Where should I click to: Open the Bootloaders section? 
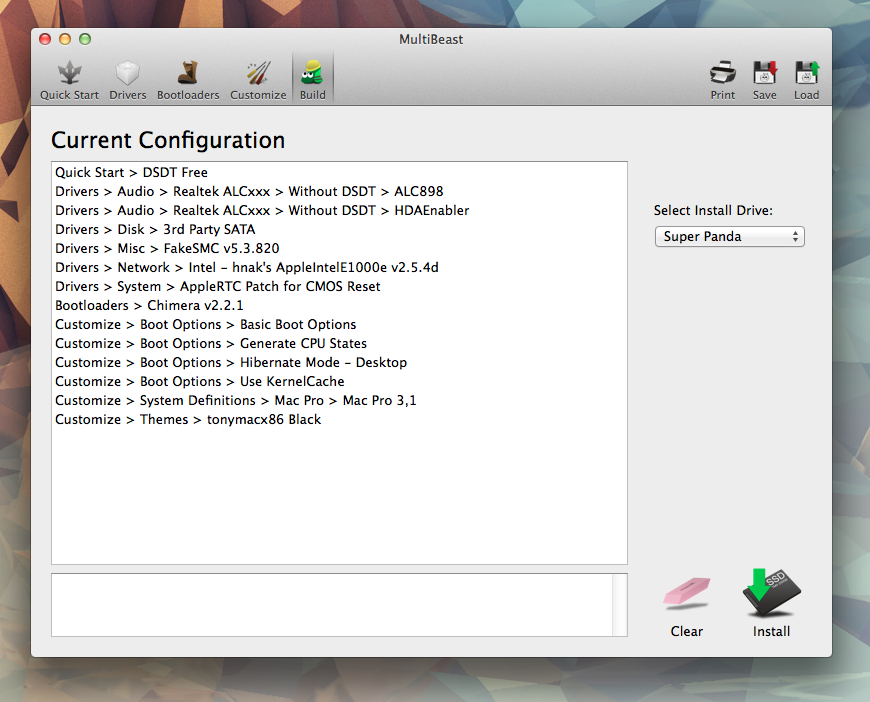188,75
